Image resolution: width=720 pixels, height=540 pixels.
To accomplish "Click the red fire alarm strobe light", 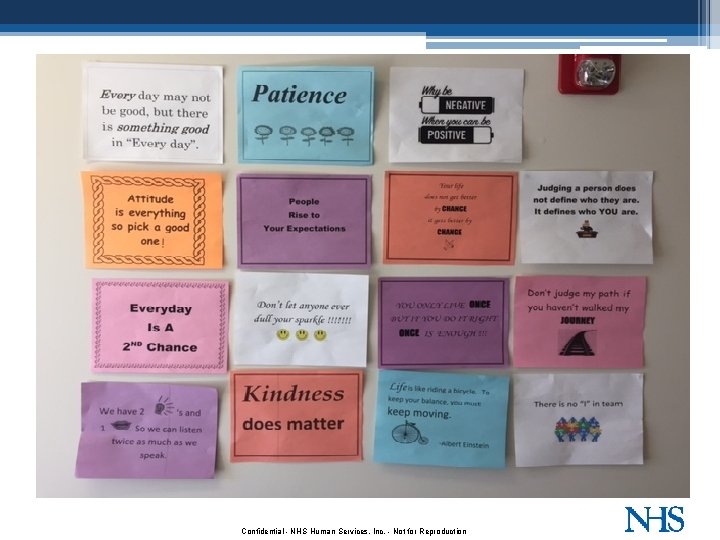I will 590,74.
